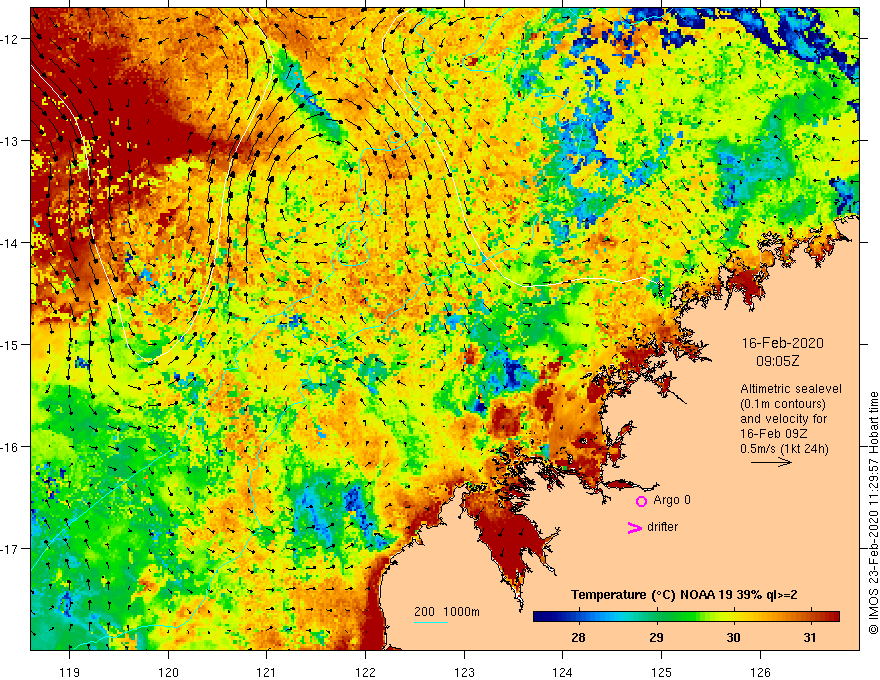Viewport: 880px width, 680px height.
Task: Click '(0.1m contours)' legend line
Action: click(x=783, y=404)
